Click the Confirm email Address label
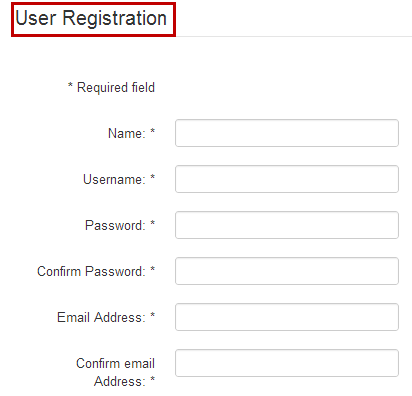The image size is (412, 396). pos(115,372)
